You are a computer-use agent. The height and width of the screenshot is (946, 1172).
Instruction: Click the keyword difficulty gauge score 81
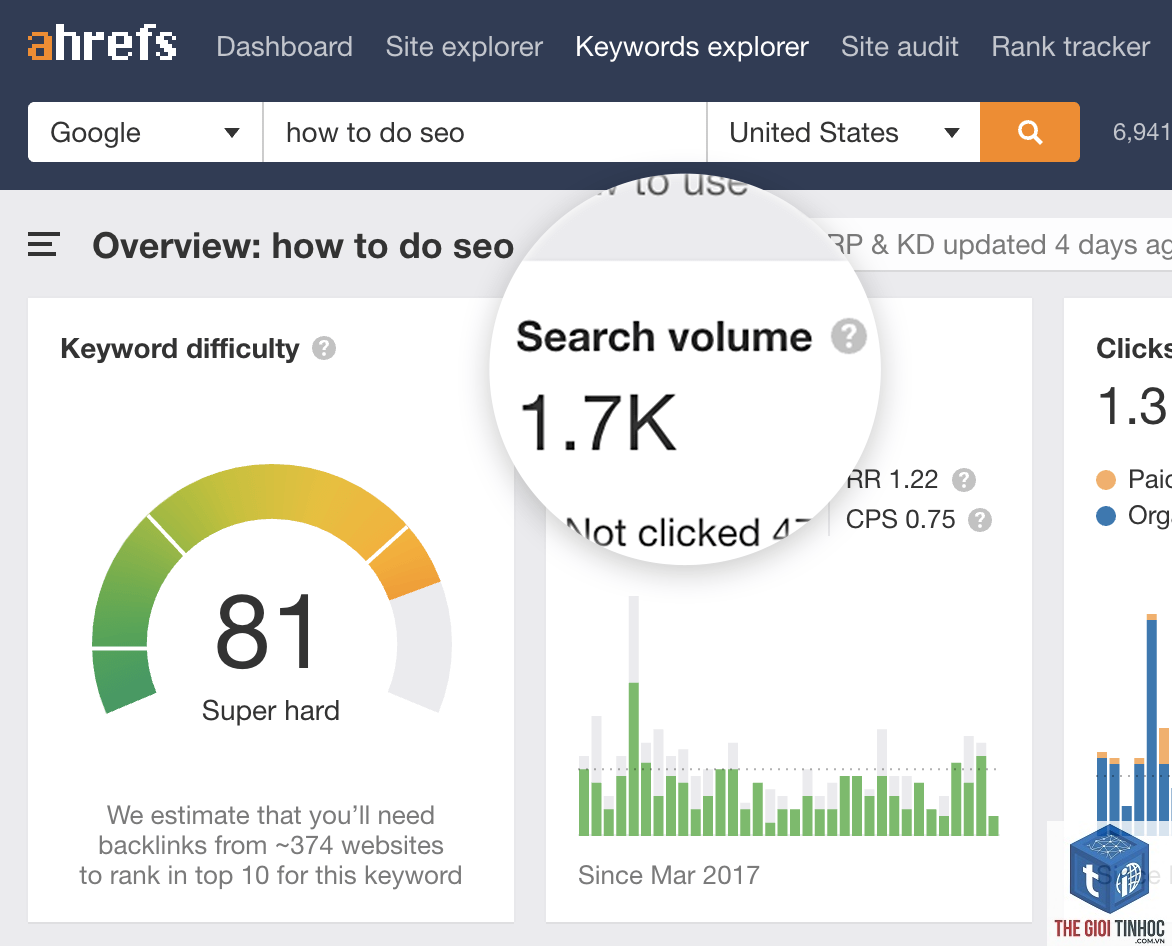pos(266,632)
